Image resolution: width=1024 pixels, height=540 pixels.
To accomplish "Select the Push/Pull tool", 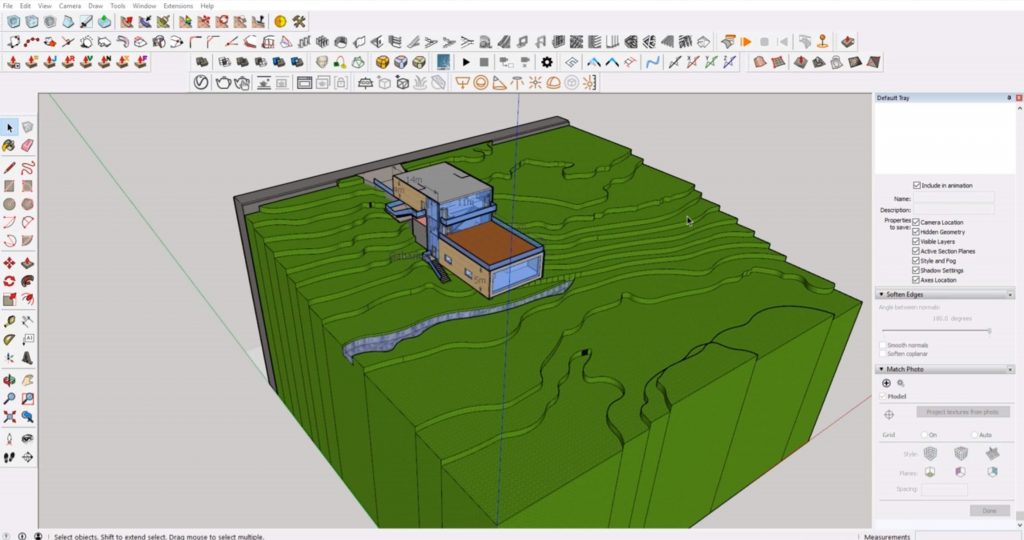I will [x=27, y=263].
